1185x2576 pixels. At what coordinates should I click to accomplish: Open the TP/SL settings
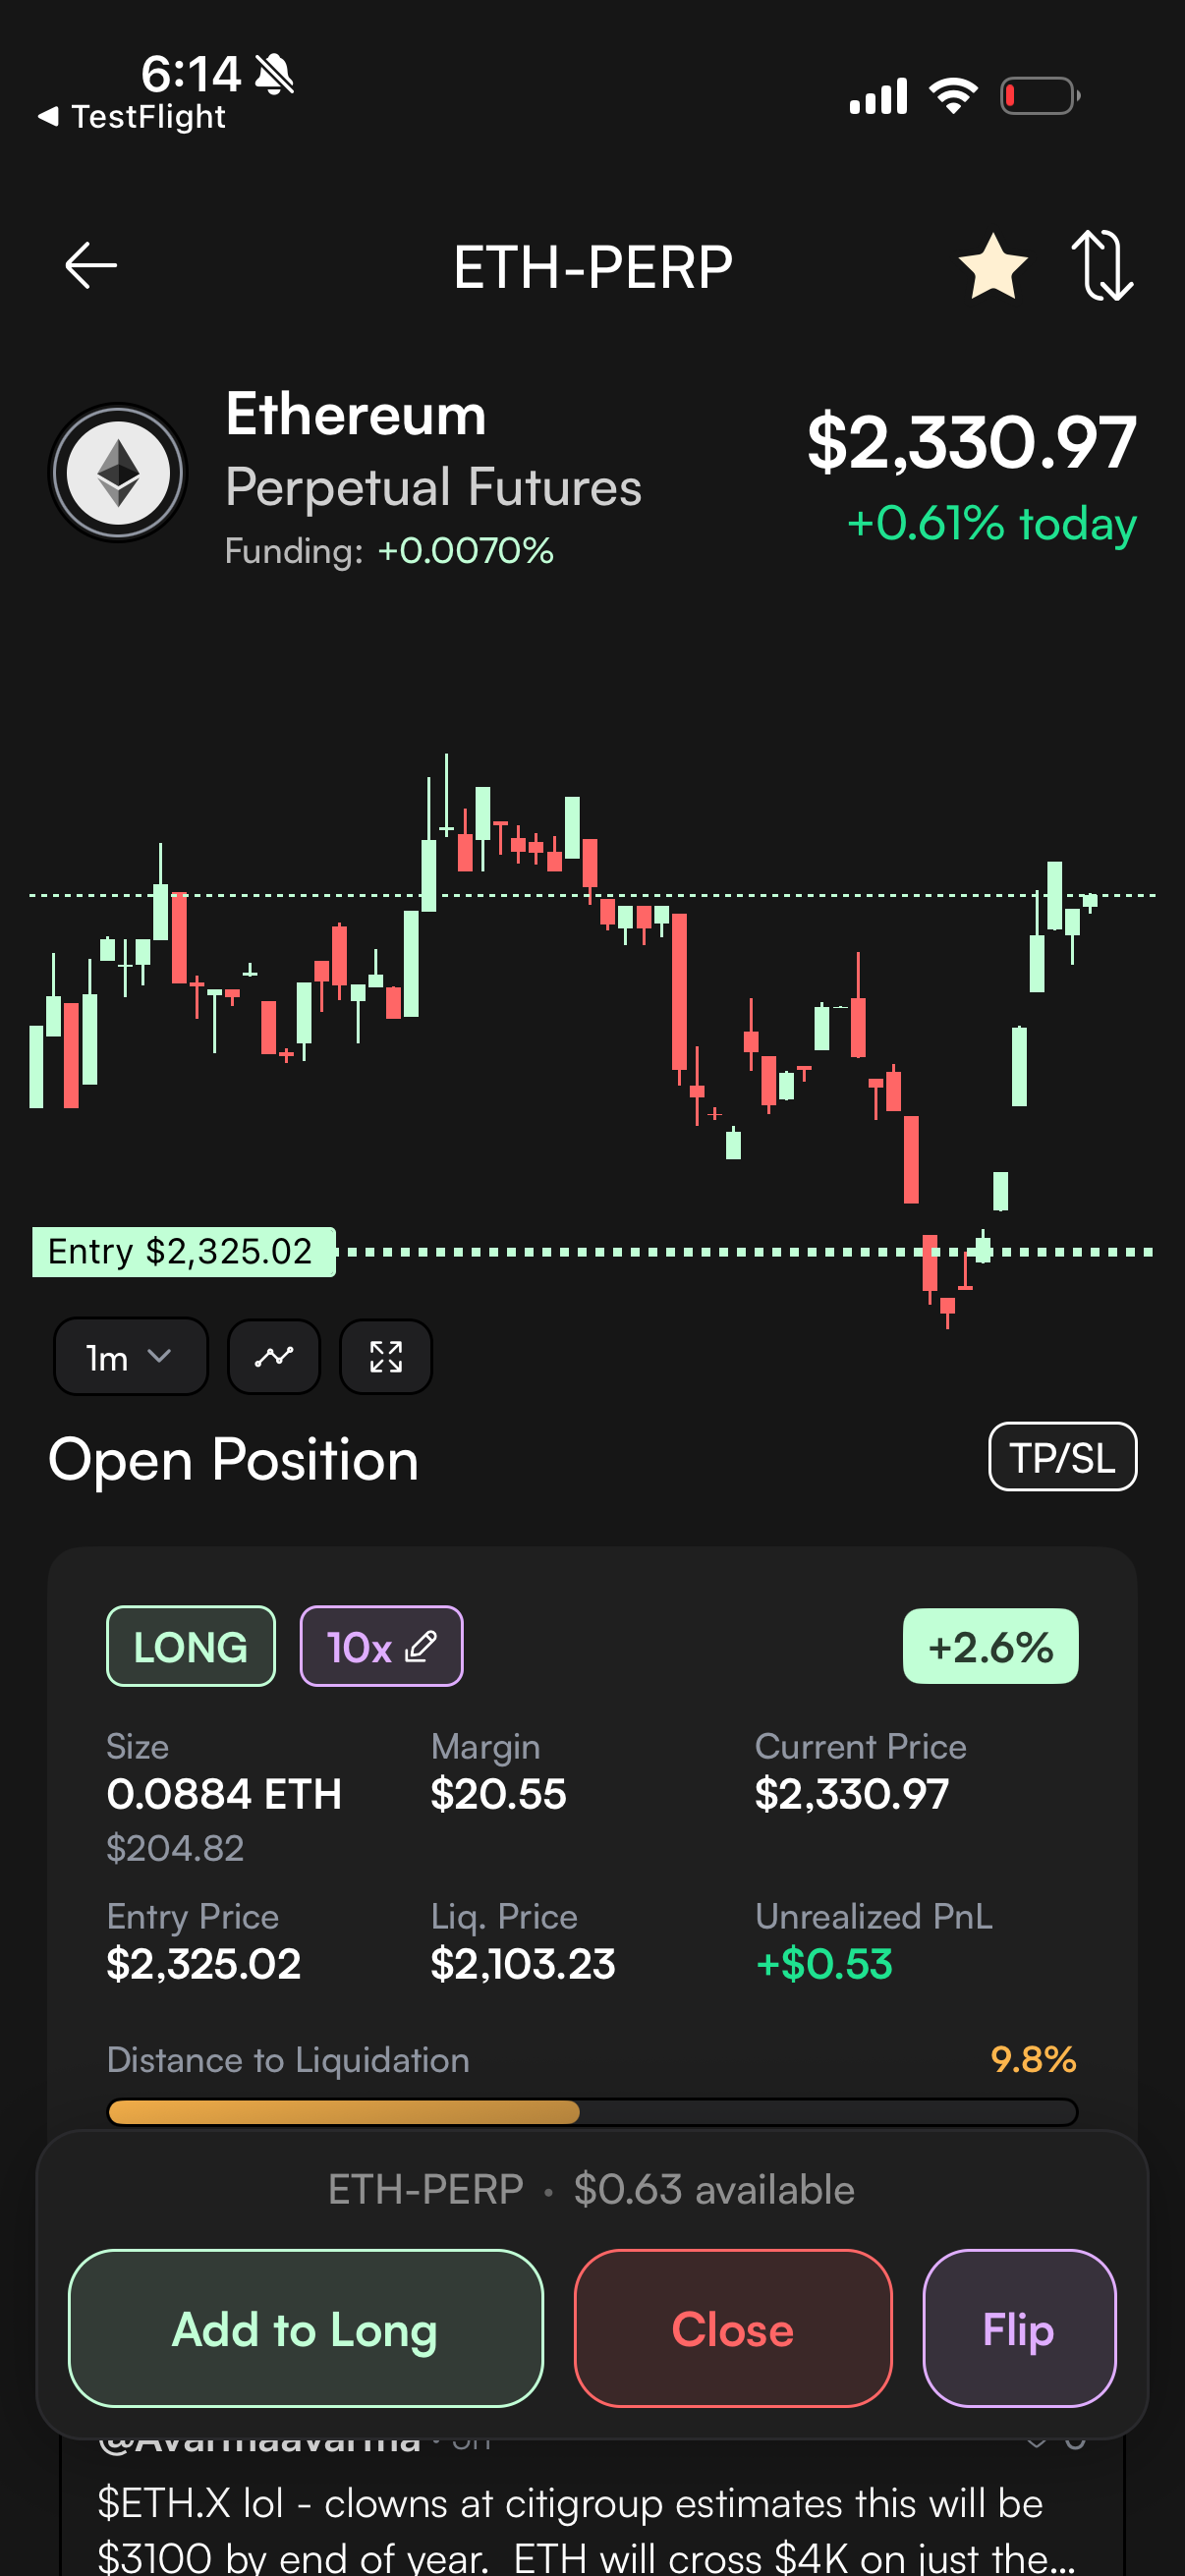[1062, 1457]
